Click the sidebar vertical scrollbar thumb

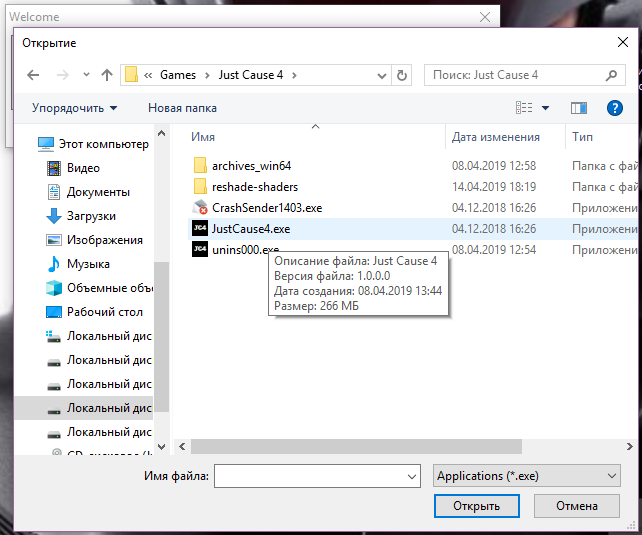coord(162,336)
